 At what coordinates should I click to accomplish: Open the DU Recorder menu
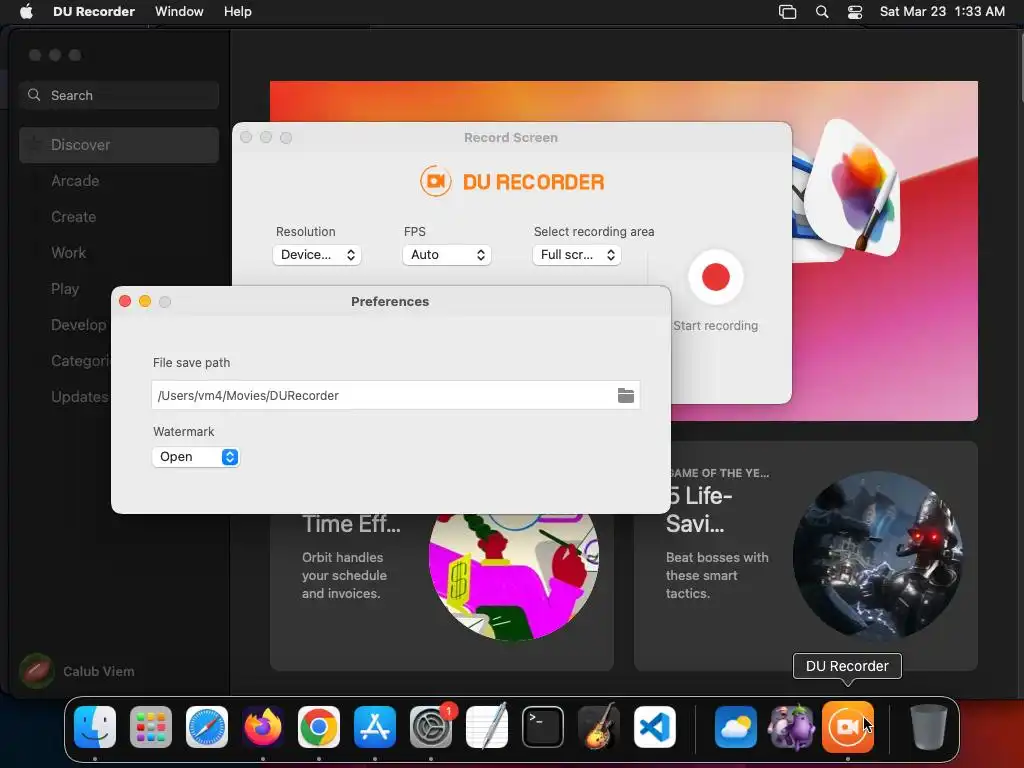94,11
